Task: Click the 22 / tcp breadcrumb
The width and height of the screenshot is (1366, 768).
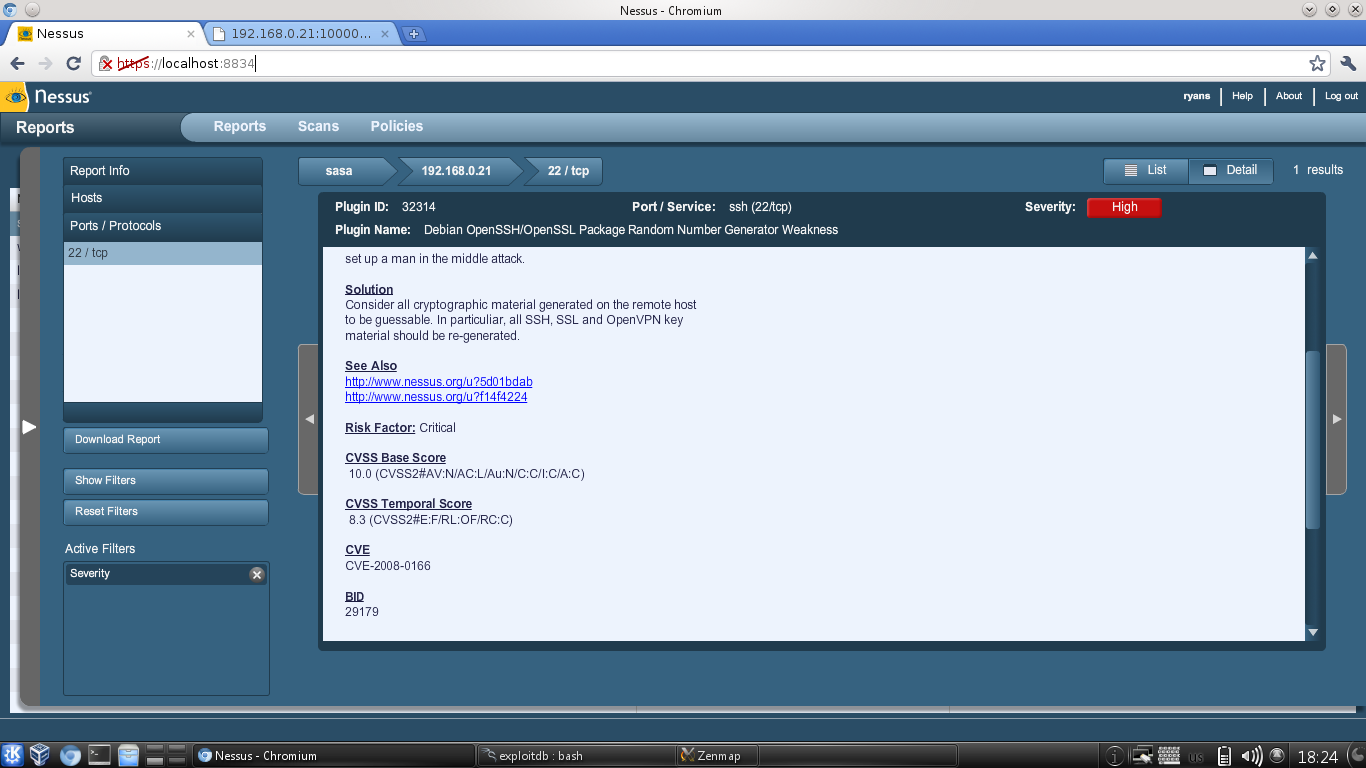Action: [x=567, y=171]
